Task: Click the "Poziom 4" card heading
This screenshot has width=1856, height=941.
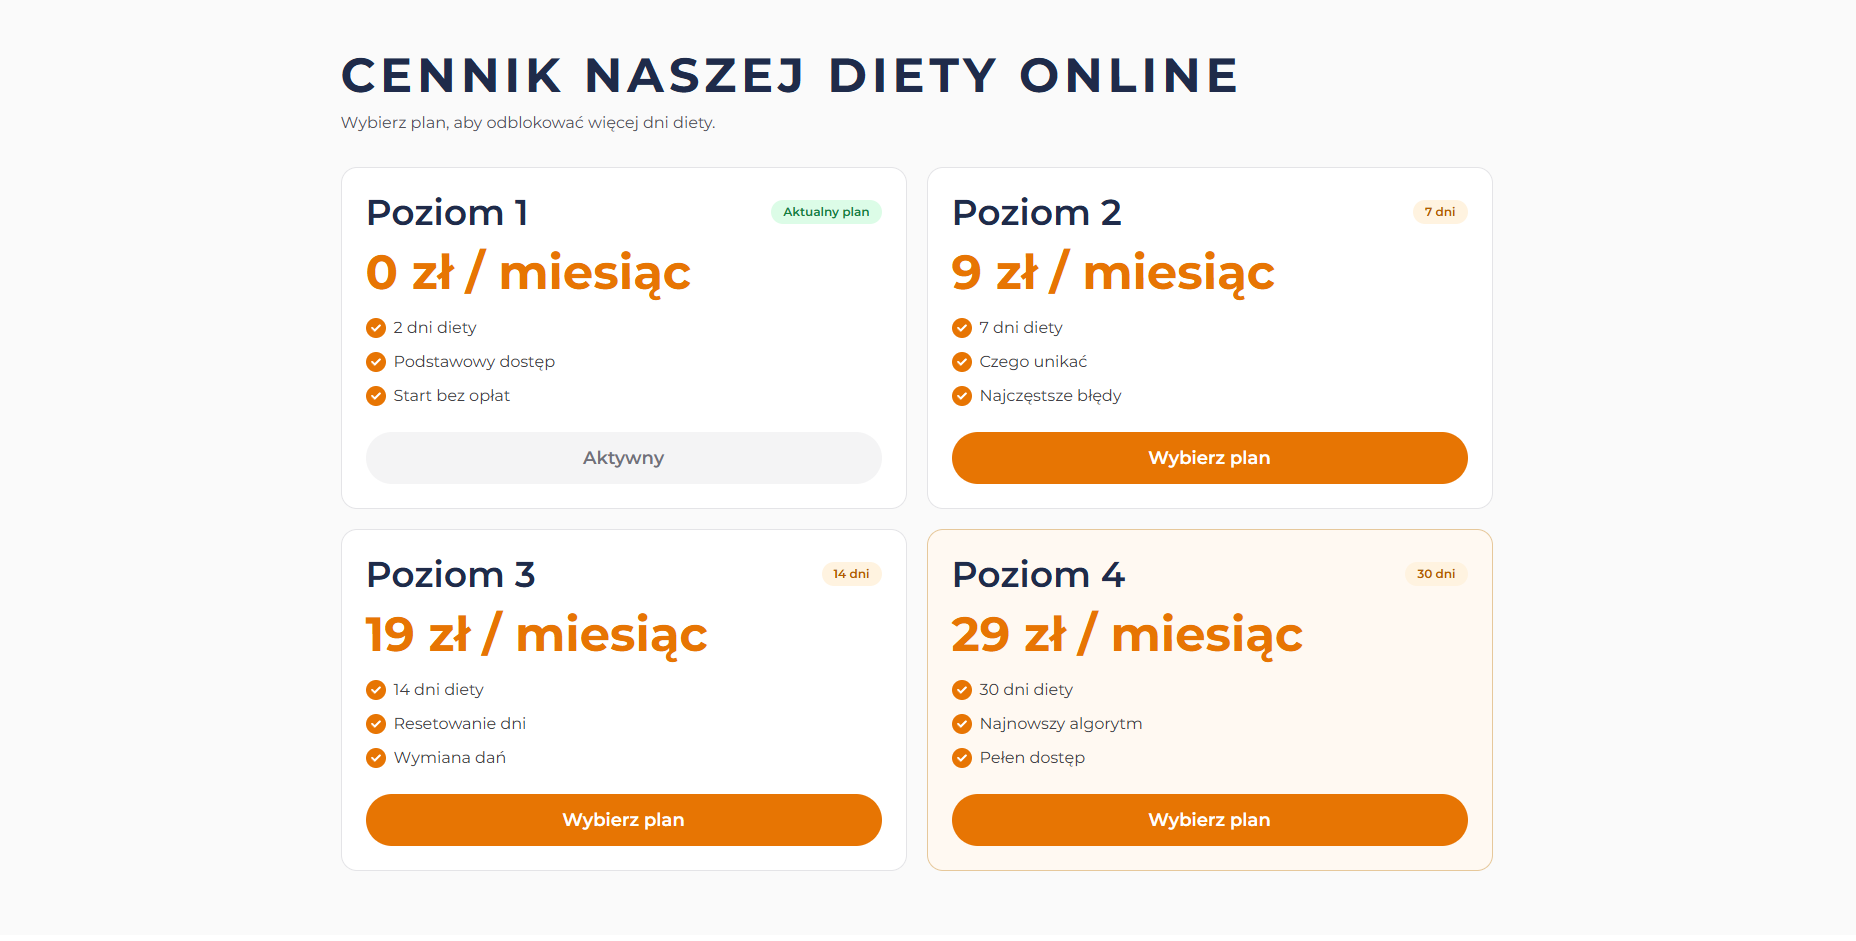Action: coord(1038,574)
